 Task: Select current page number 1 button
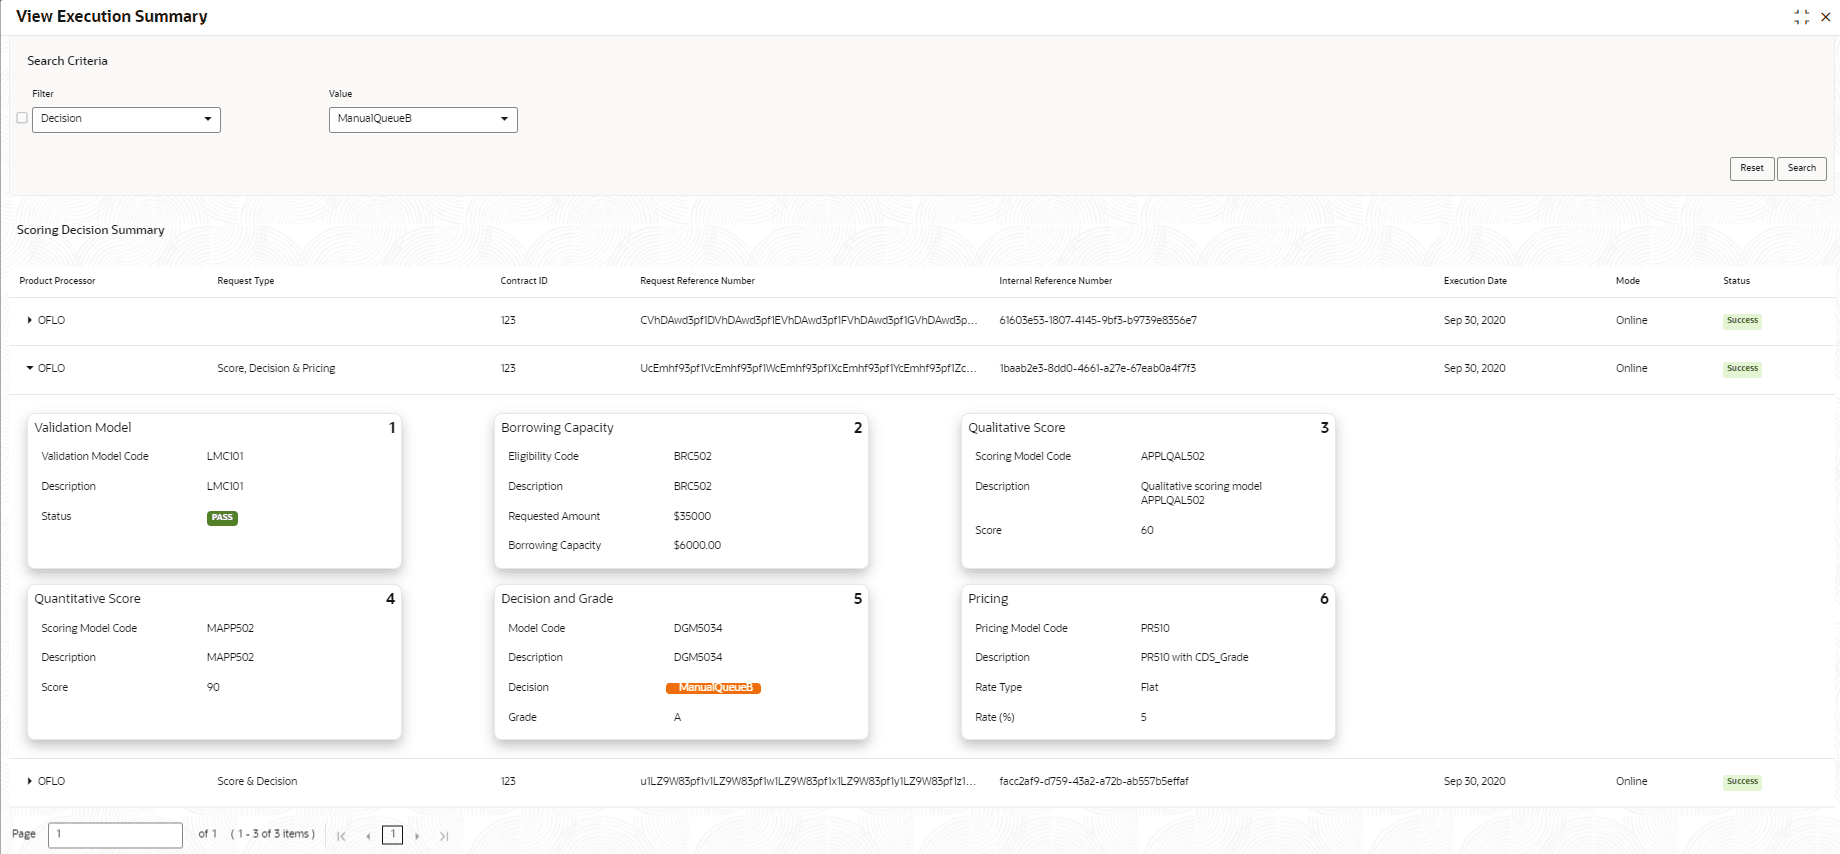click(393, 835)
